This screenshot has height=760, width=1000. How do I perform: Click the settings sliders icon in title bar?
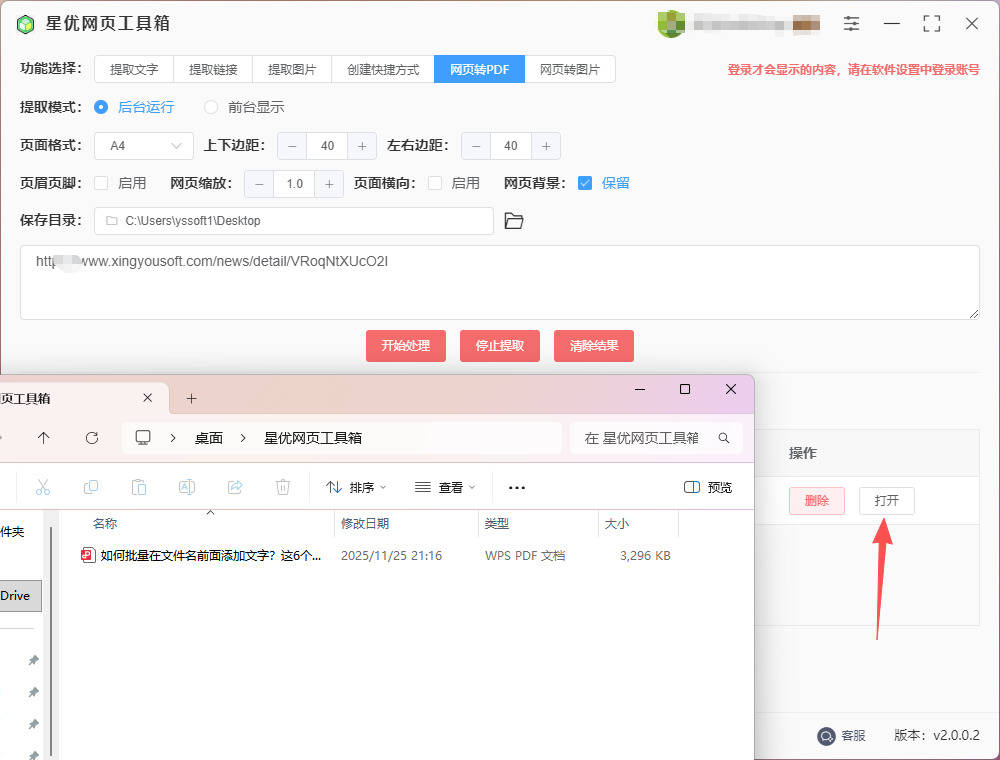coord(851,22)
